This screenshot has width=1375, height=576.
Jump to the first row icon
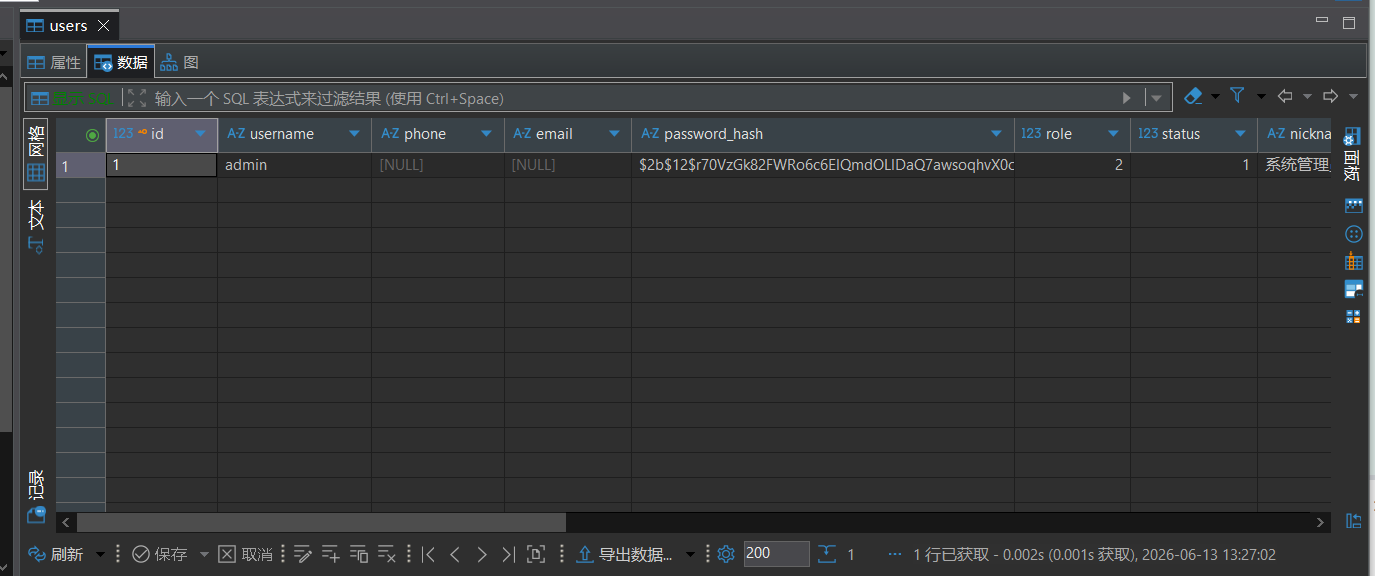(428, 554)
